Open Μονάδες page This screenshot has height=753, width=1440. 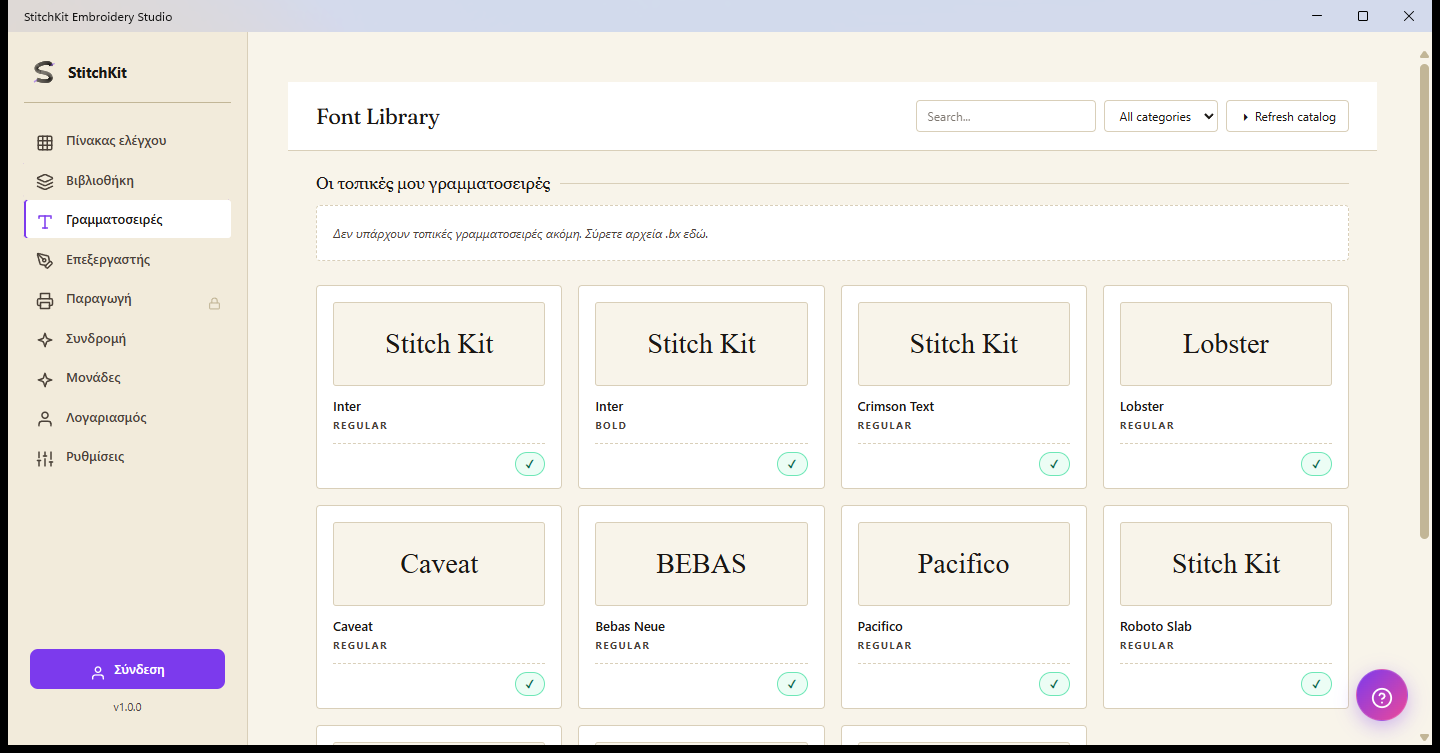click(x=128, y=377)
